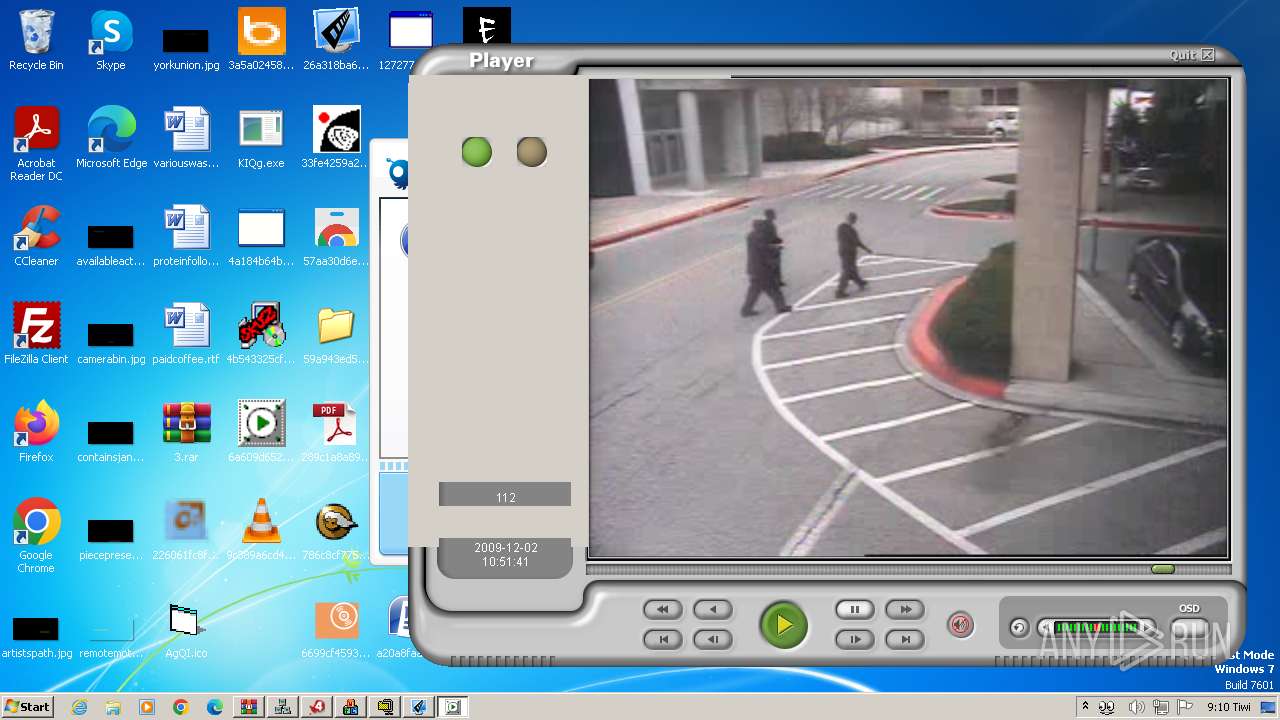The image size is (1280, 720).
Task: Select the camerabin.jpg file
Action: click(x=111, y=340)
